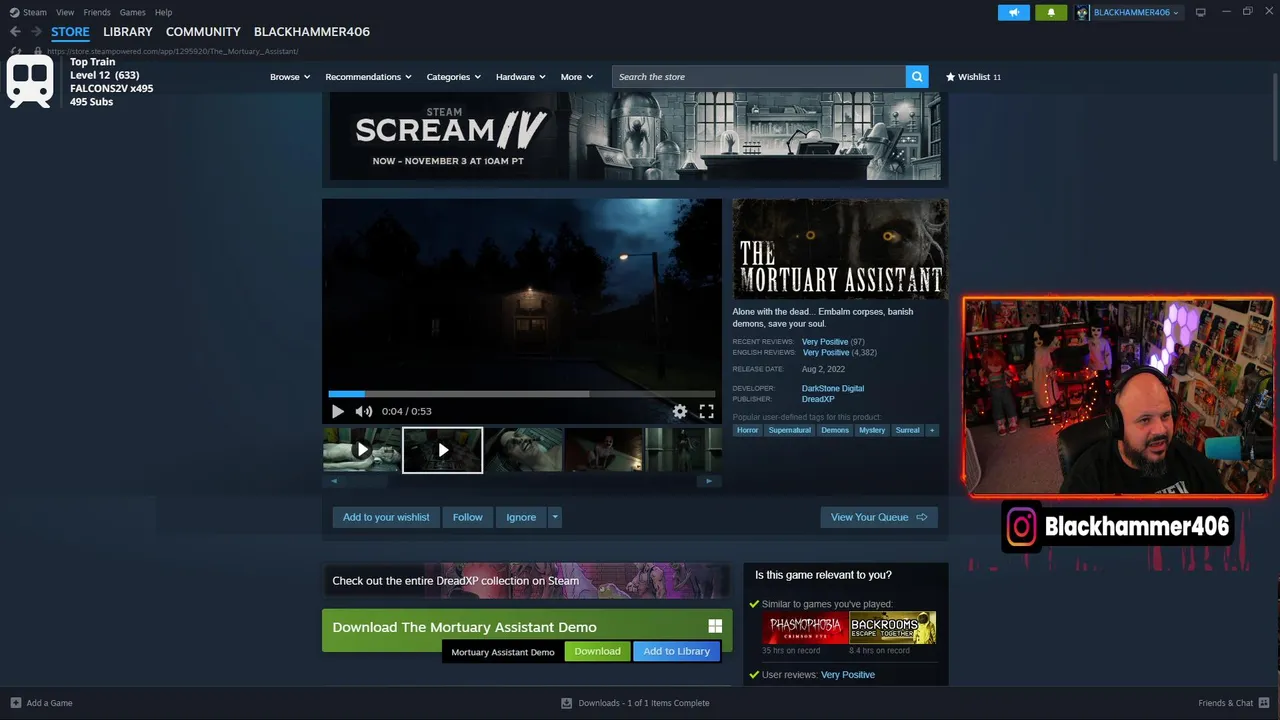Expand the Hardware dropdown
This screenshot has width=1280, height=720.
click(521, 77)
